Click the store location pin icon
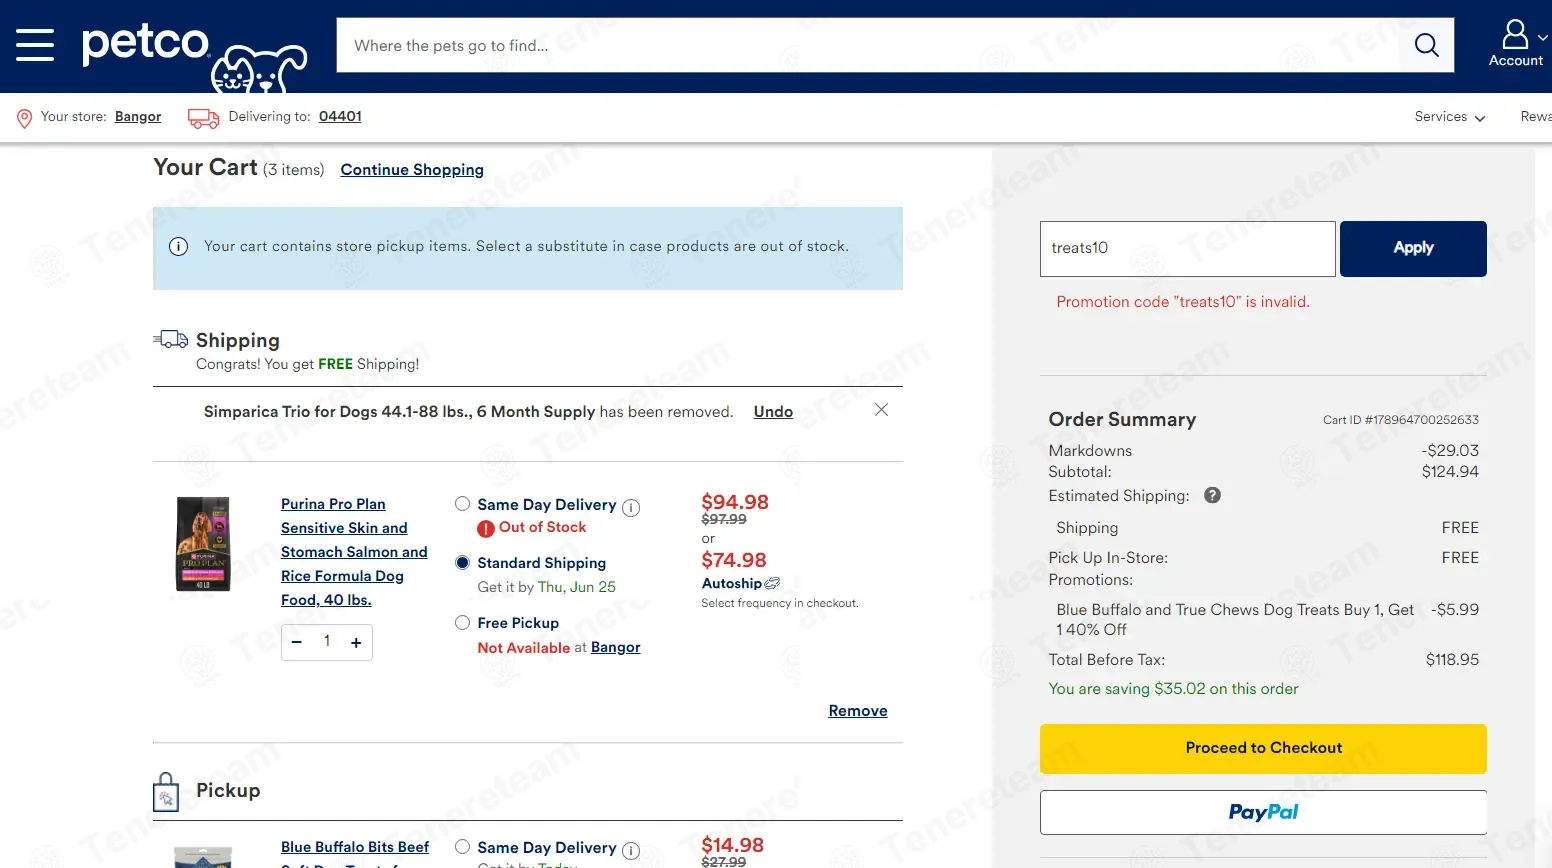The width and height of the screenshot is (1552, 868). pos(25,119)
